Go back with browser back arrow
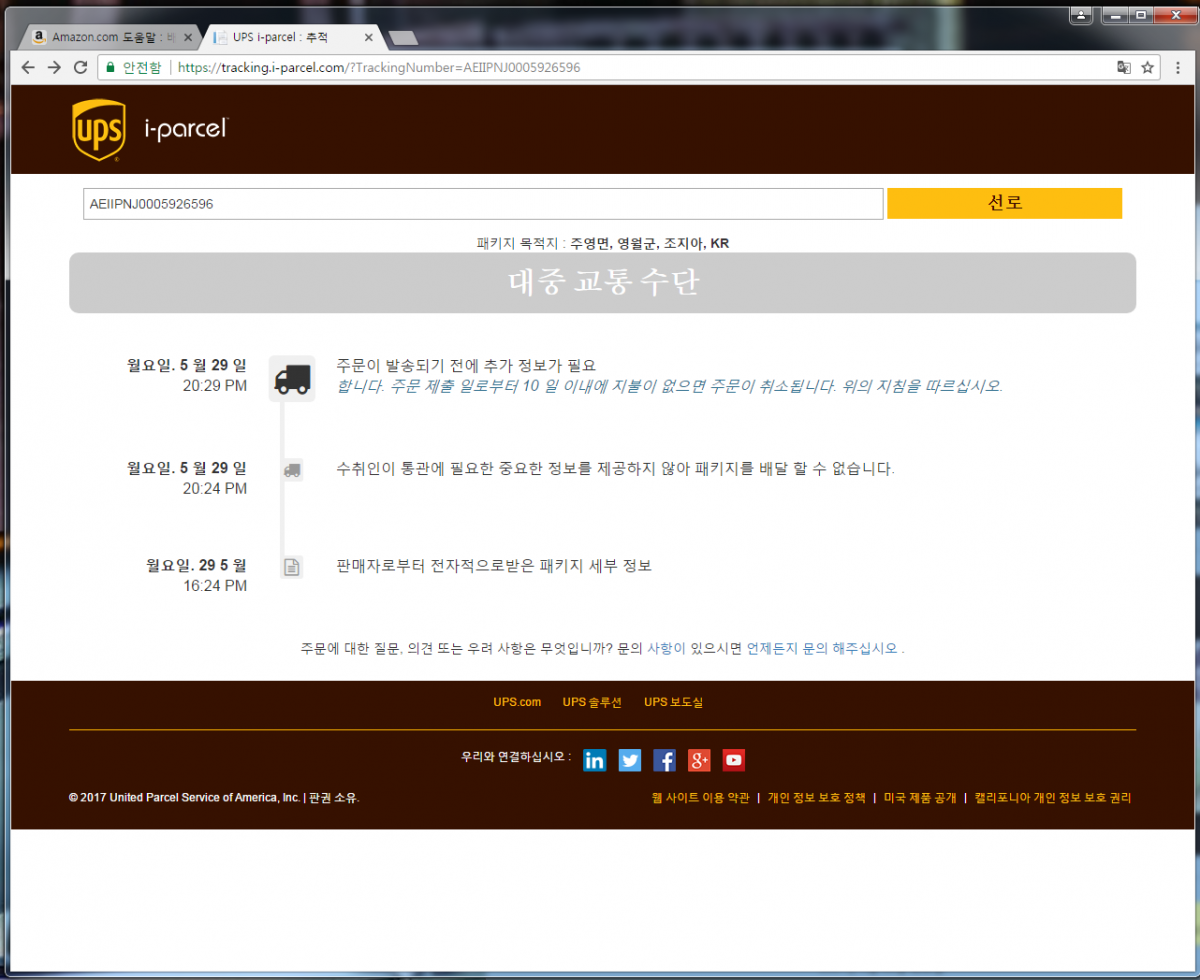The height and width of the screenshot is (980, 1200). tap(28, 68)
